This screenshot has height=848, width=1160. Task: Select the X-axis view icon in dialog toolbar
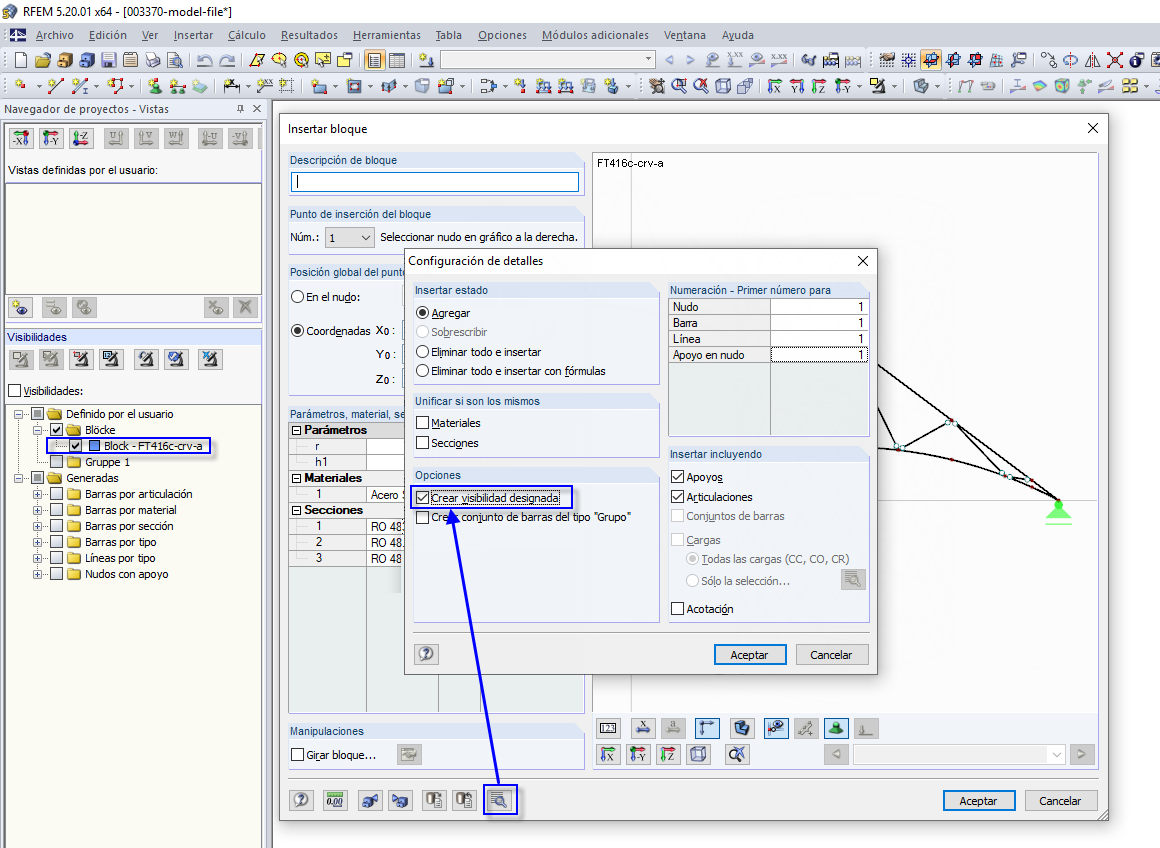click(x=608, y=754)
